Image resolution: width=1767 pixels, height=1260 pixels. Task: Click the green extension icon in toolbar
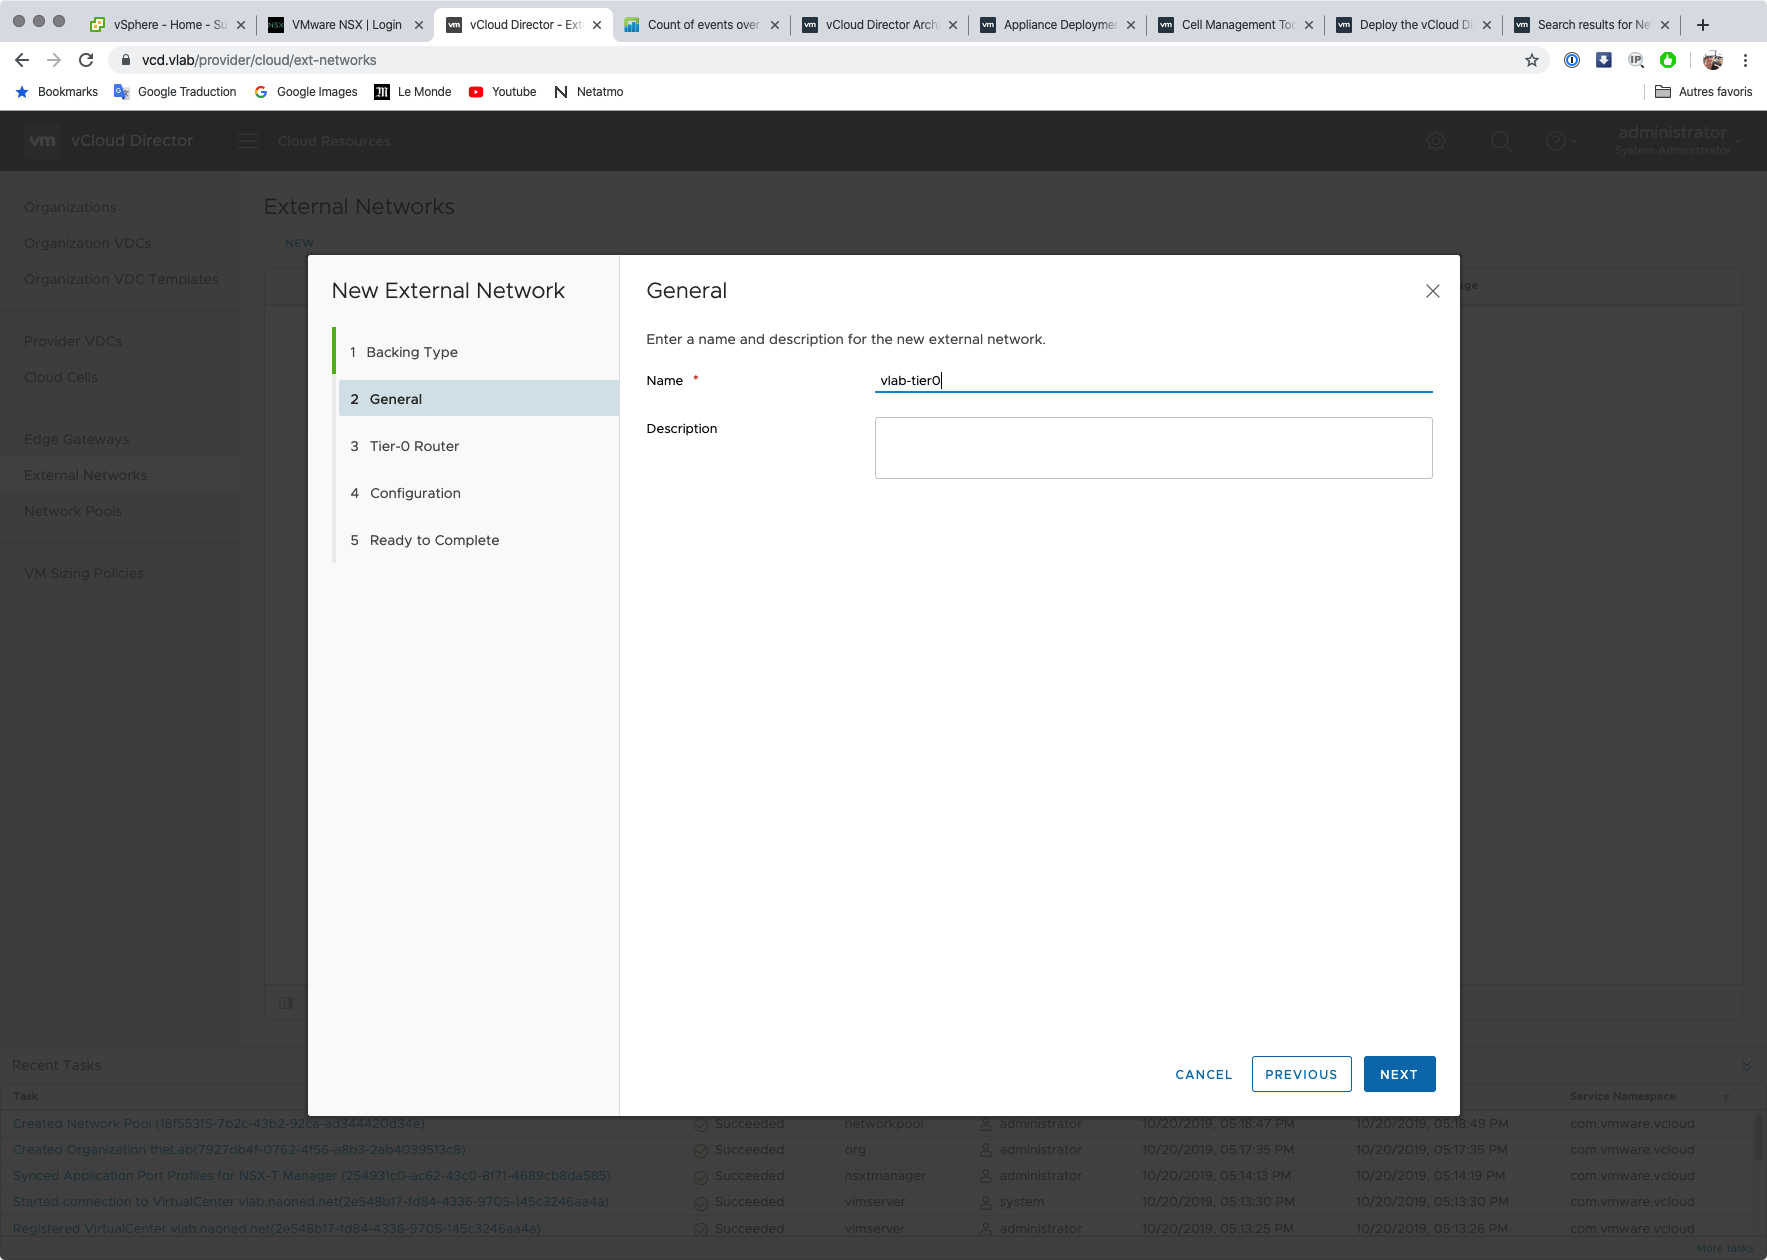[1667, 60]
